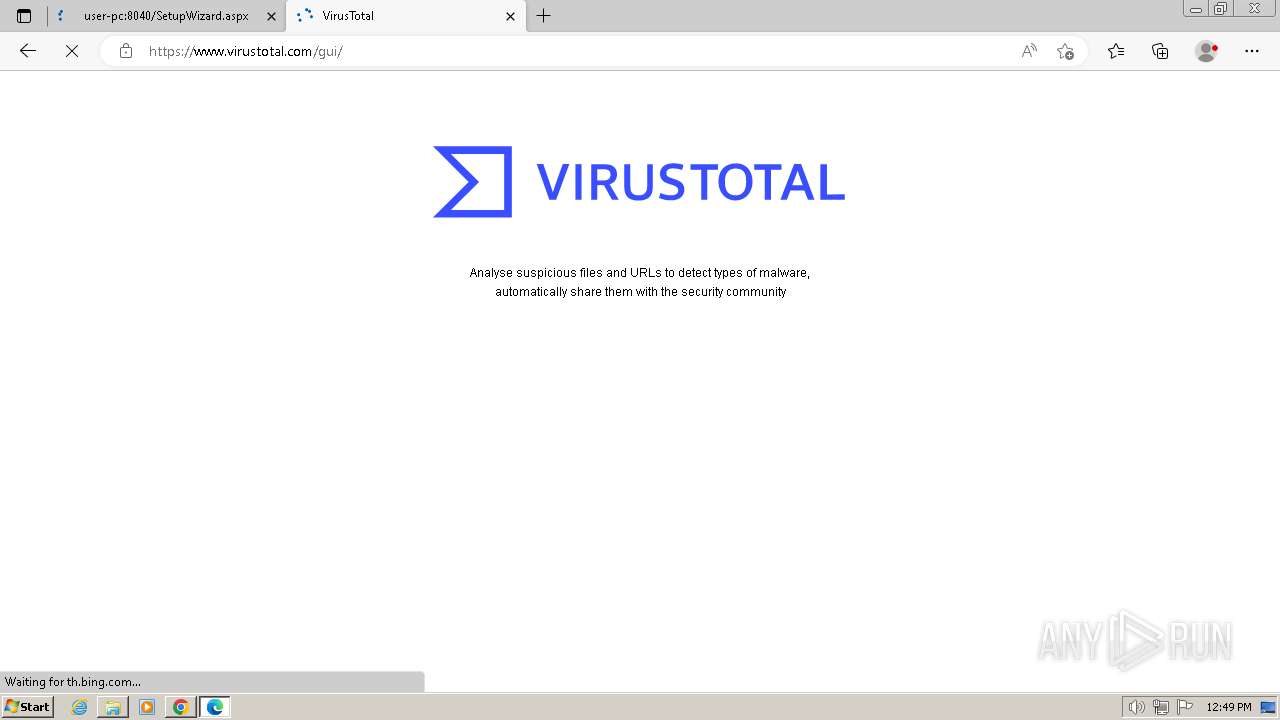Open Edge Settings and more menu
This screenshot has height=720, width=1280.
1252,51
